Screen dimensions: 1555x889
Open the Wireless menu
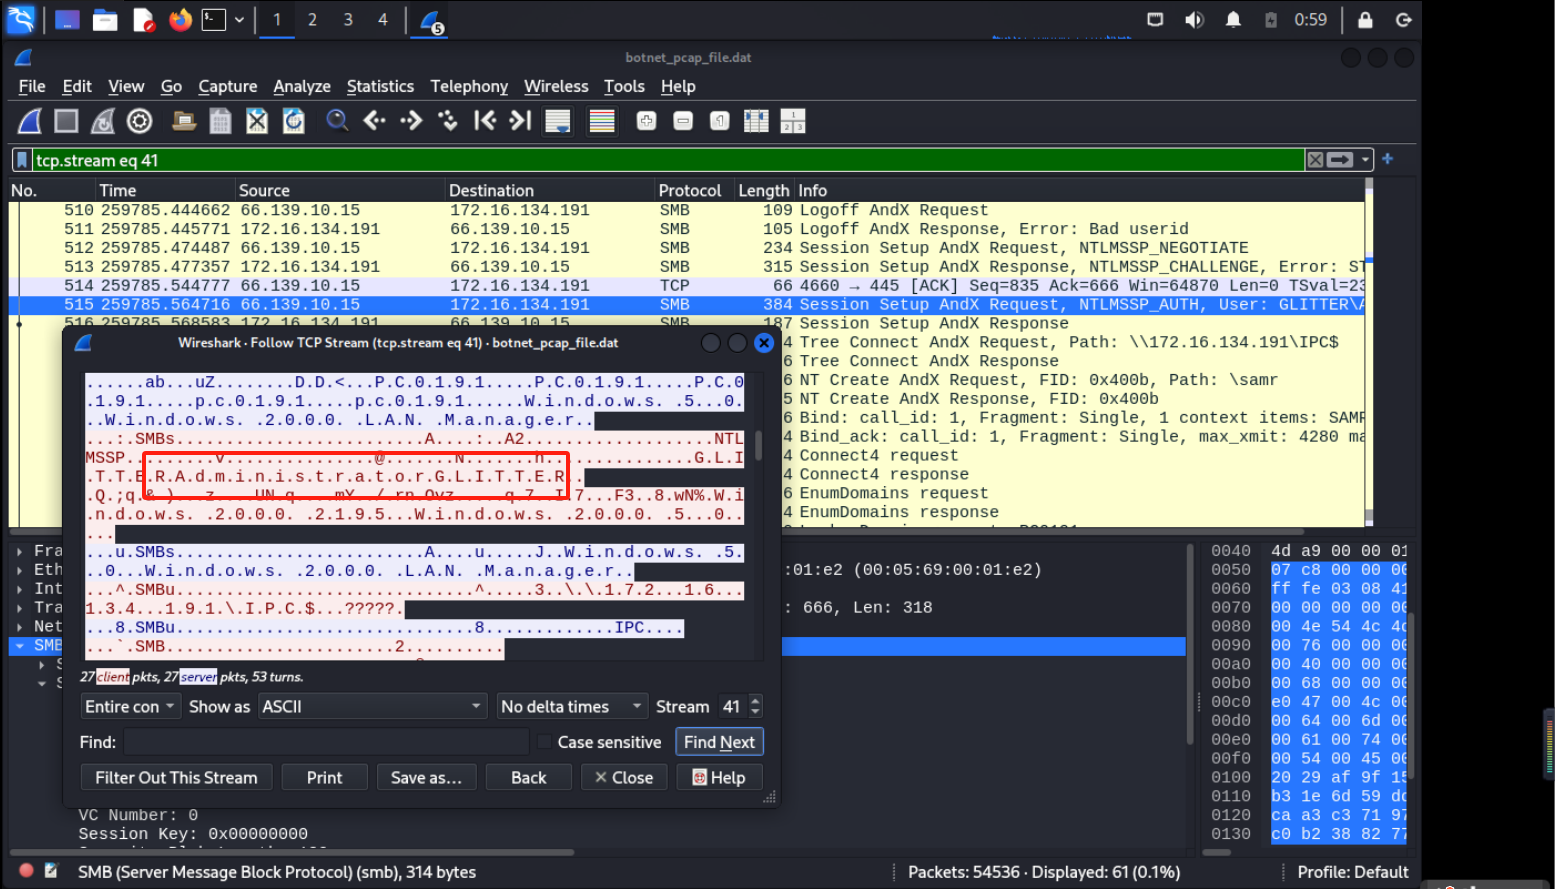coord(556,86)
